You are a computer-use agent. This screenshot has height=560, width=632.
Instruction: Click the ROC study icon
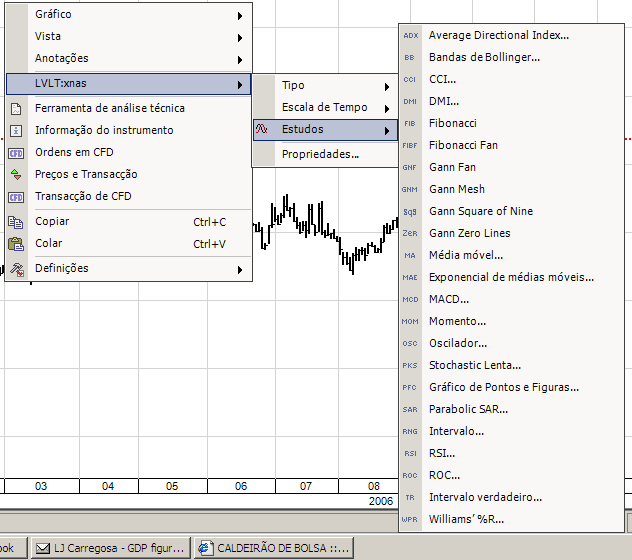(410, 475)
